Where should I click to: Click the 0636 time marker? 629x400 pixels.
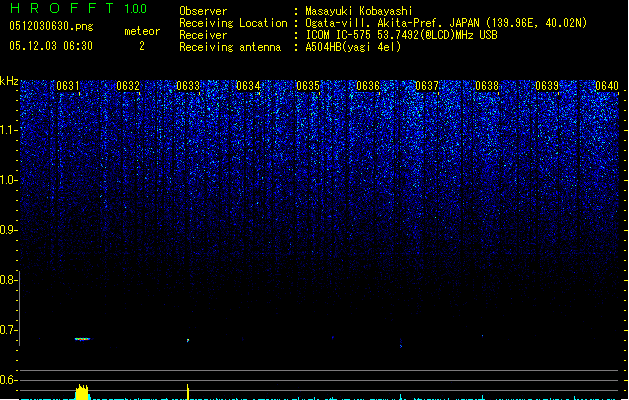click(368, 86)
